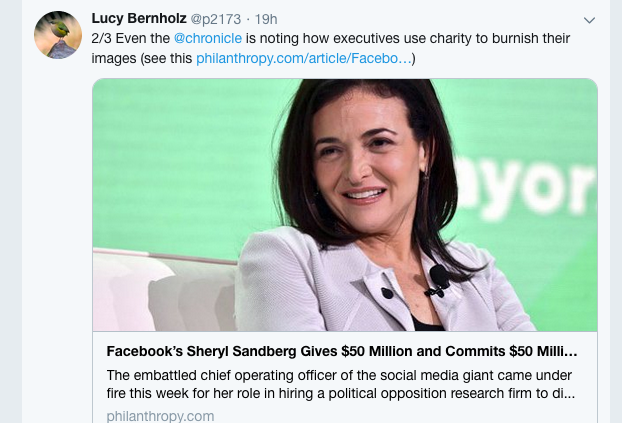Screen dimensions: 622x423
Task: Open the Sheryl Sandberg article preview photo
Action: (344, 205)
